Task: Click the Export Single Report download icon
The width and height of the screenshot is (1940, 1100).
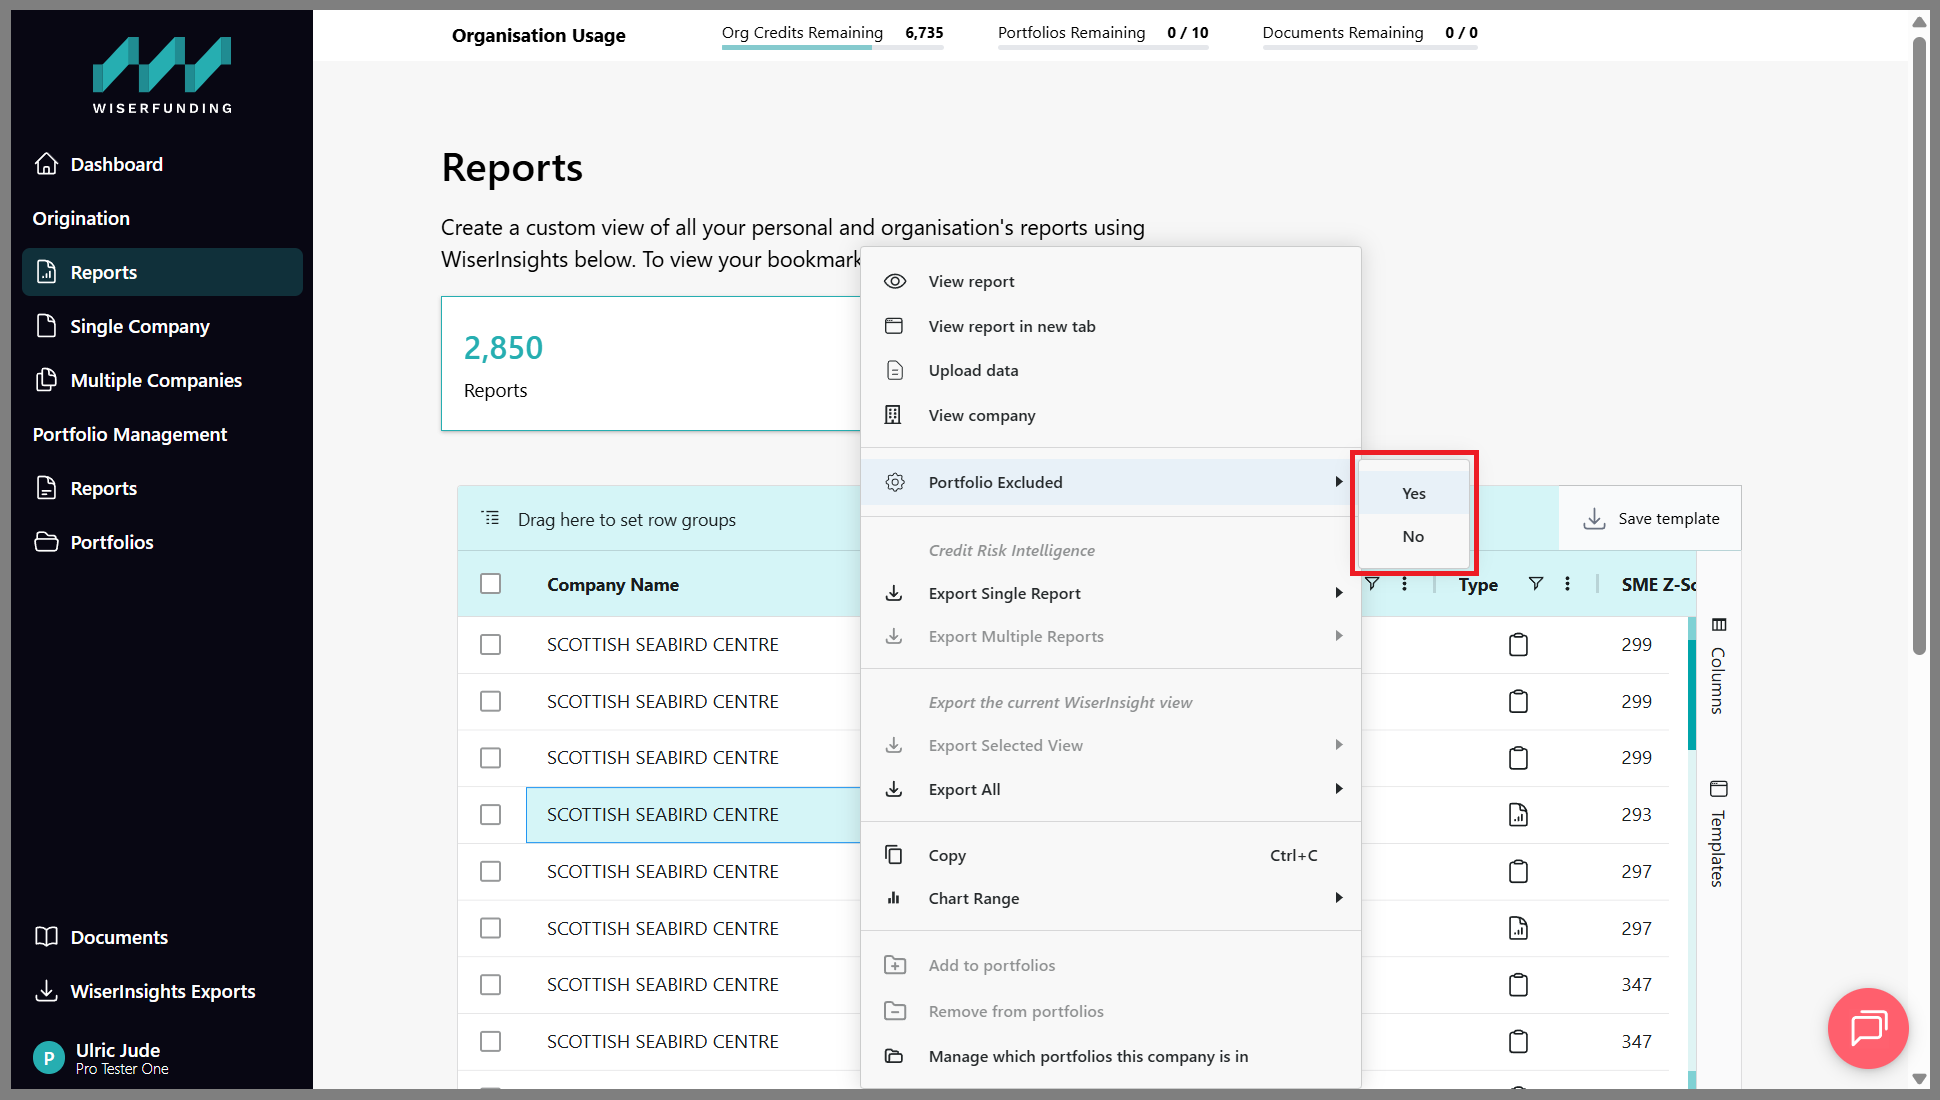Action: [x=894, y=593]
